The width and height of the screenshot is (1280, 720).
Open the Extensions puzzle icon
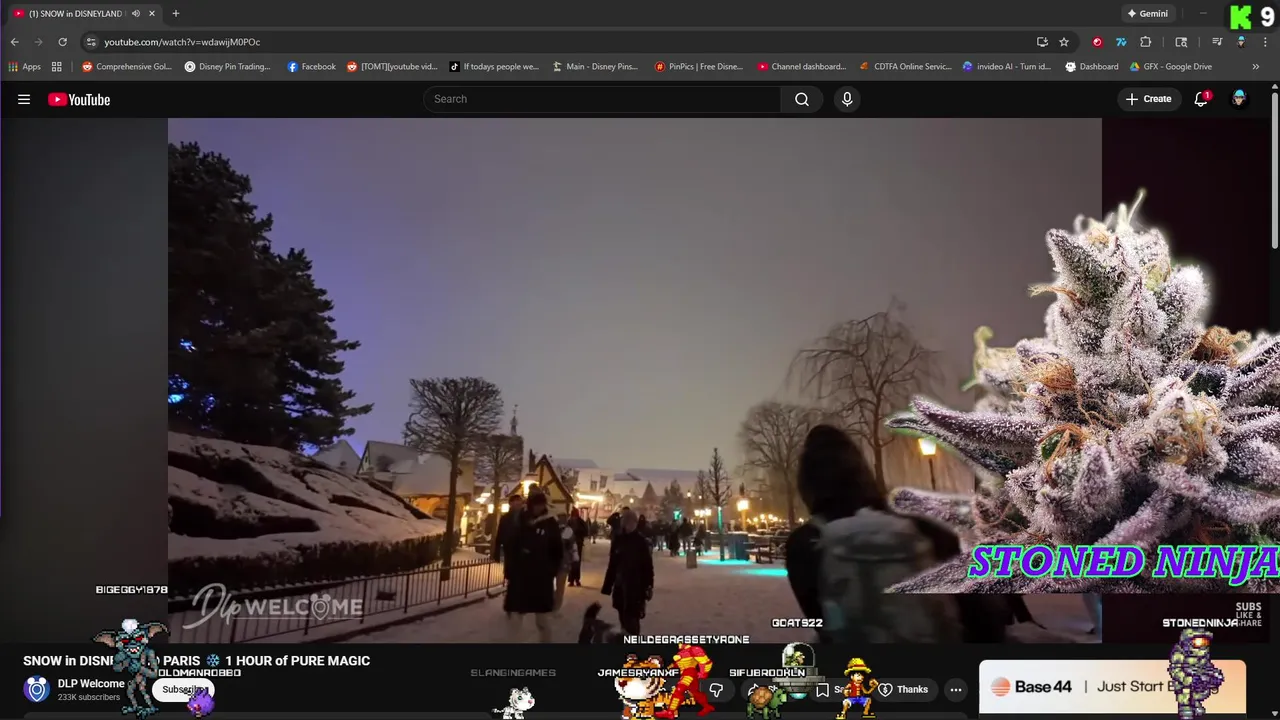pyautogui.click(x=1146, y=42)
